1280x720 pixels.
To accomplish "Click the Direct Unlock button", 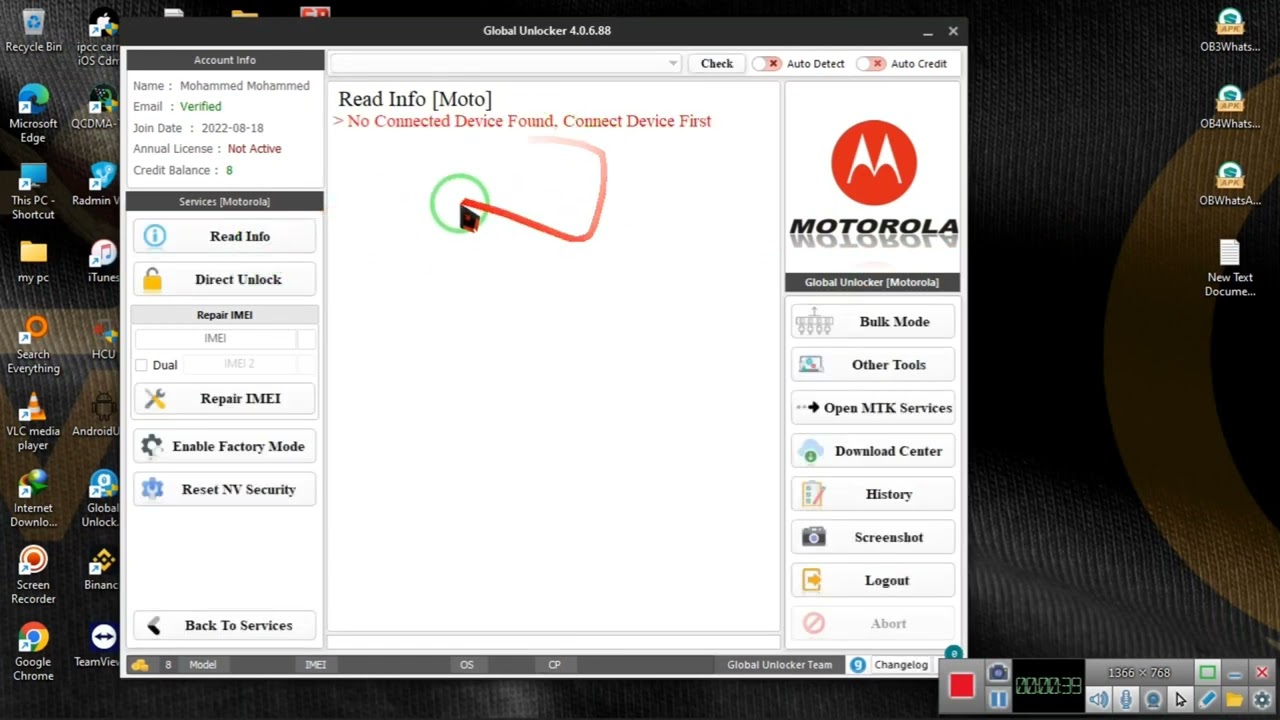I will [224, 279].
